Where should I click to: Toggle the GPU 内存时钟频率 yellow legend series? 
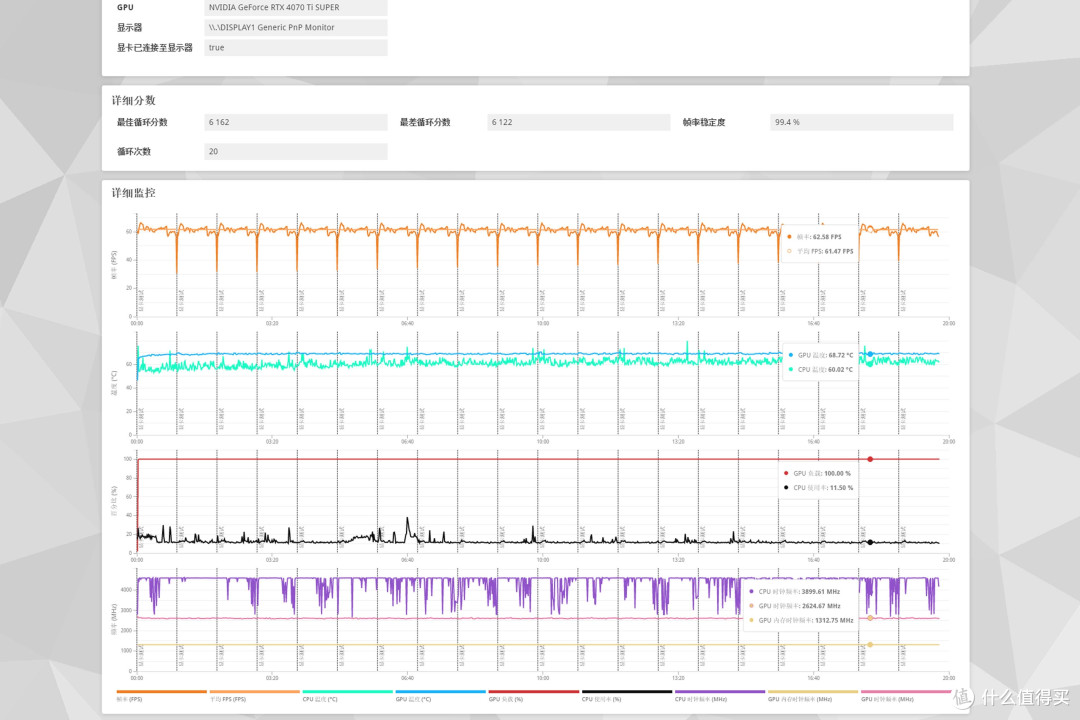coord(812,695)
